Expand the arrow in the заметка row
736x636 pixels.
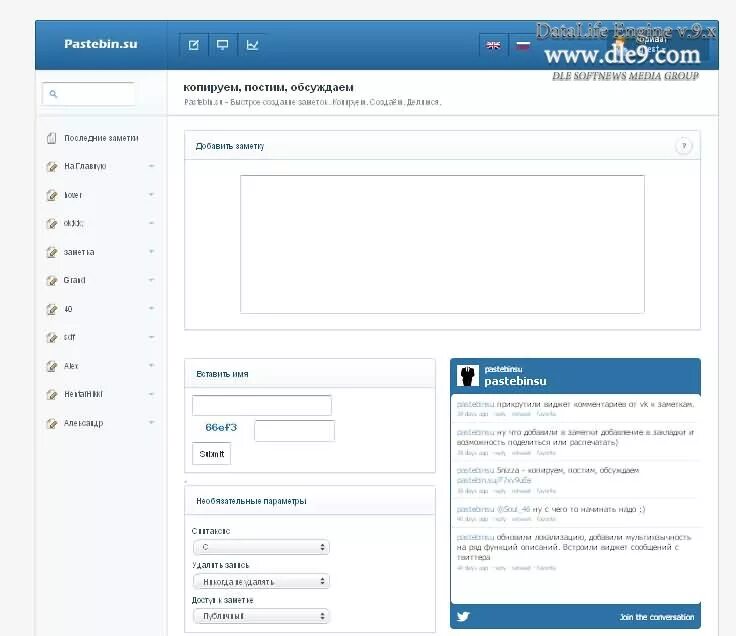click(151, 252)
